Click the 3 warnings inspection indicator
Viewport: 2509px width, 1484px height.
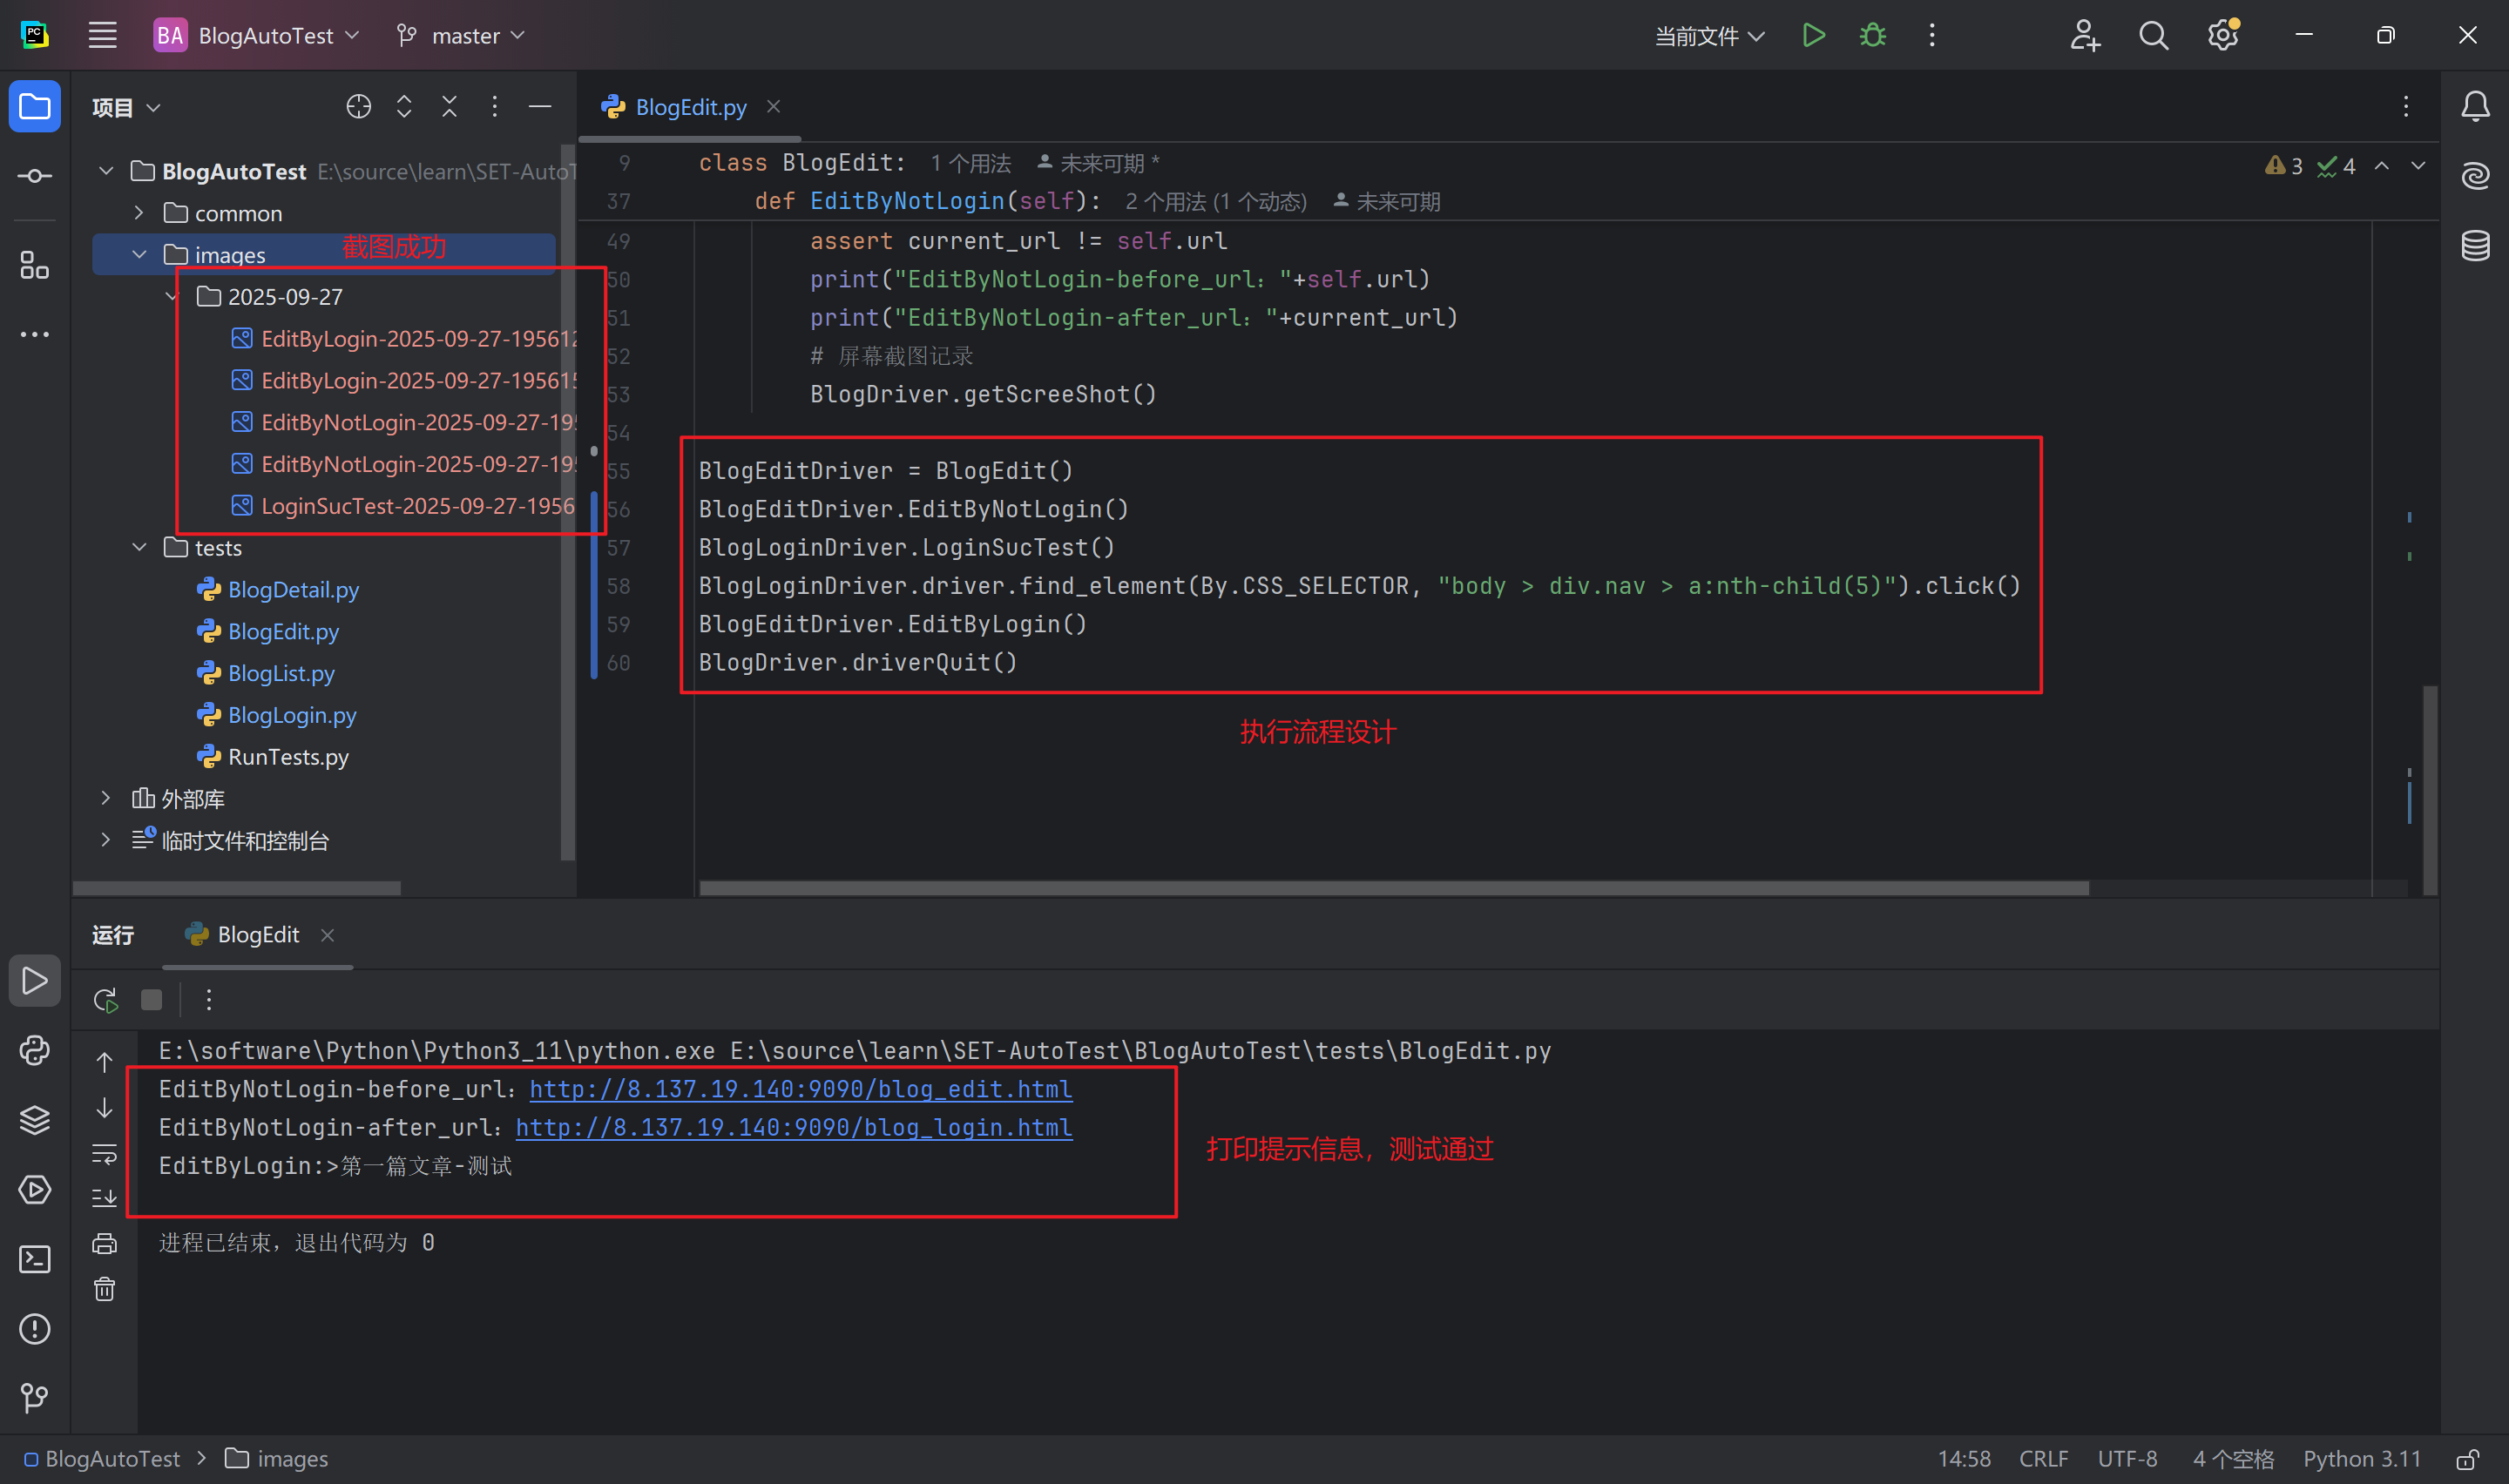coord(2283,166)
